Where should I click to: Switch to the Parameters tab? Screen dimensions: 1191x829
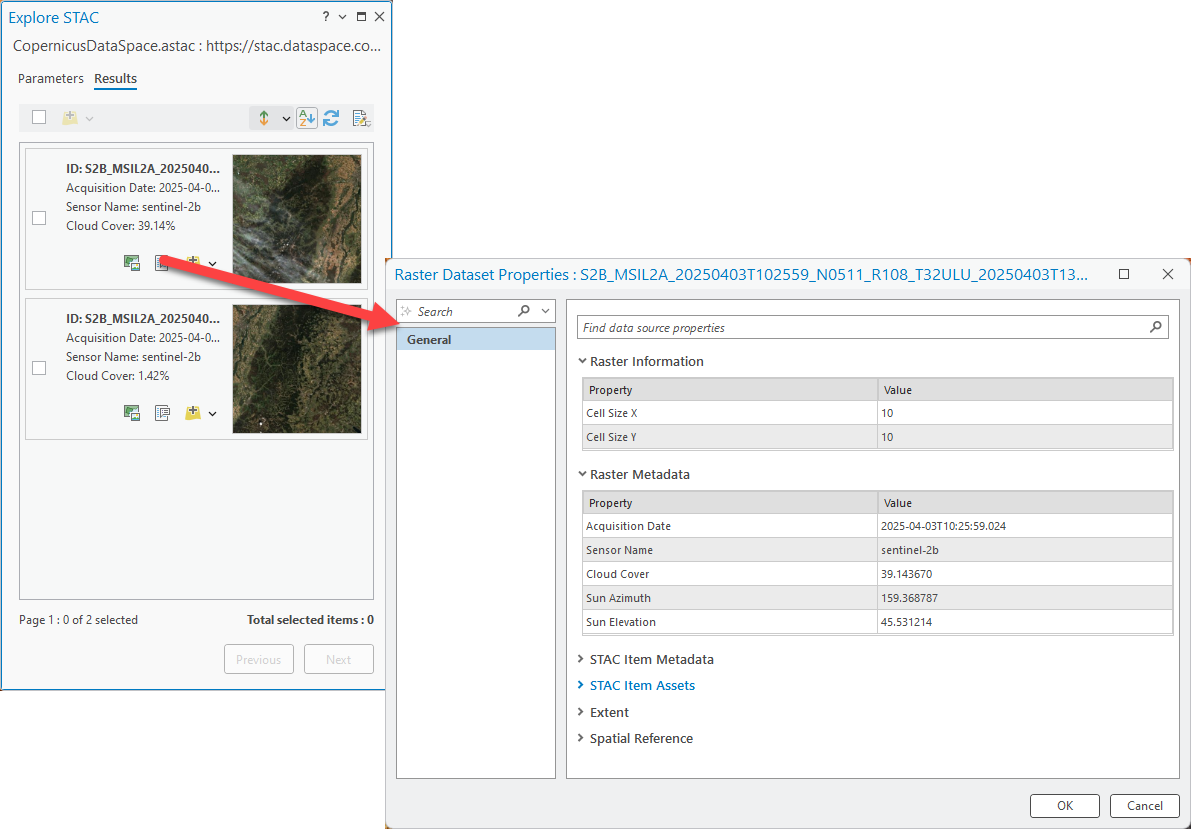pos(50,78)
